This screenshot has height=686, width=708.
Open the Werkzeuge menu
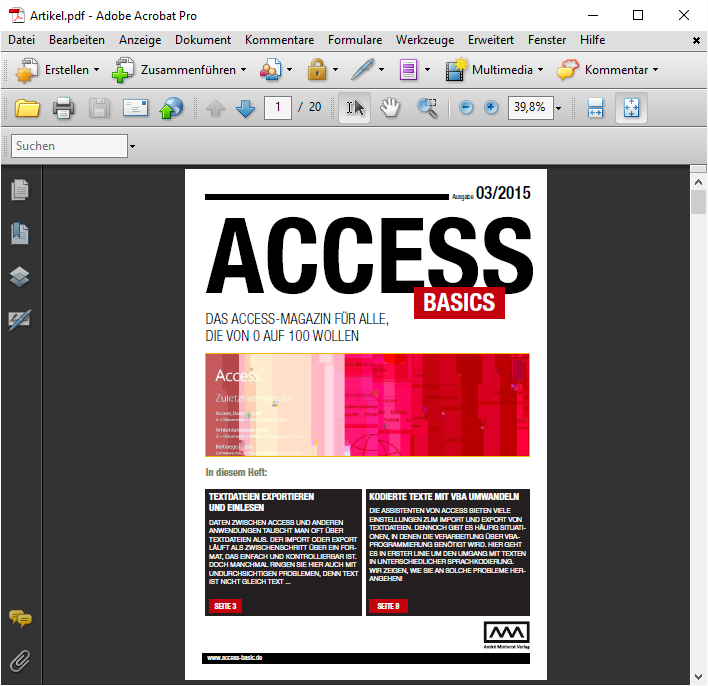coord(424,40)
